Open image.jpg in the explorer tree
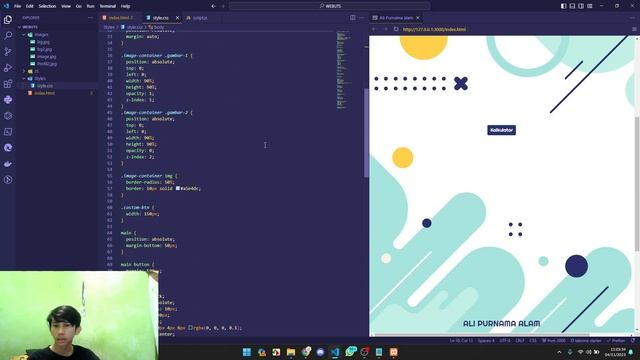The height and width of the screenshot is (360, 640). click(x=57, y=56)
